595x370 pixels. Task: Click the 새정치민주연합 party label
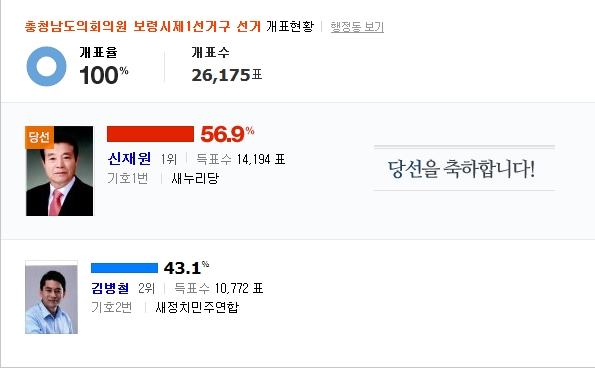(197, 307)
